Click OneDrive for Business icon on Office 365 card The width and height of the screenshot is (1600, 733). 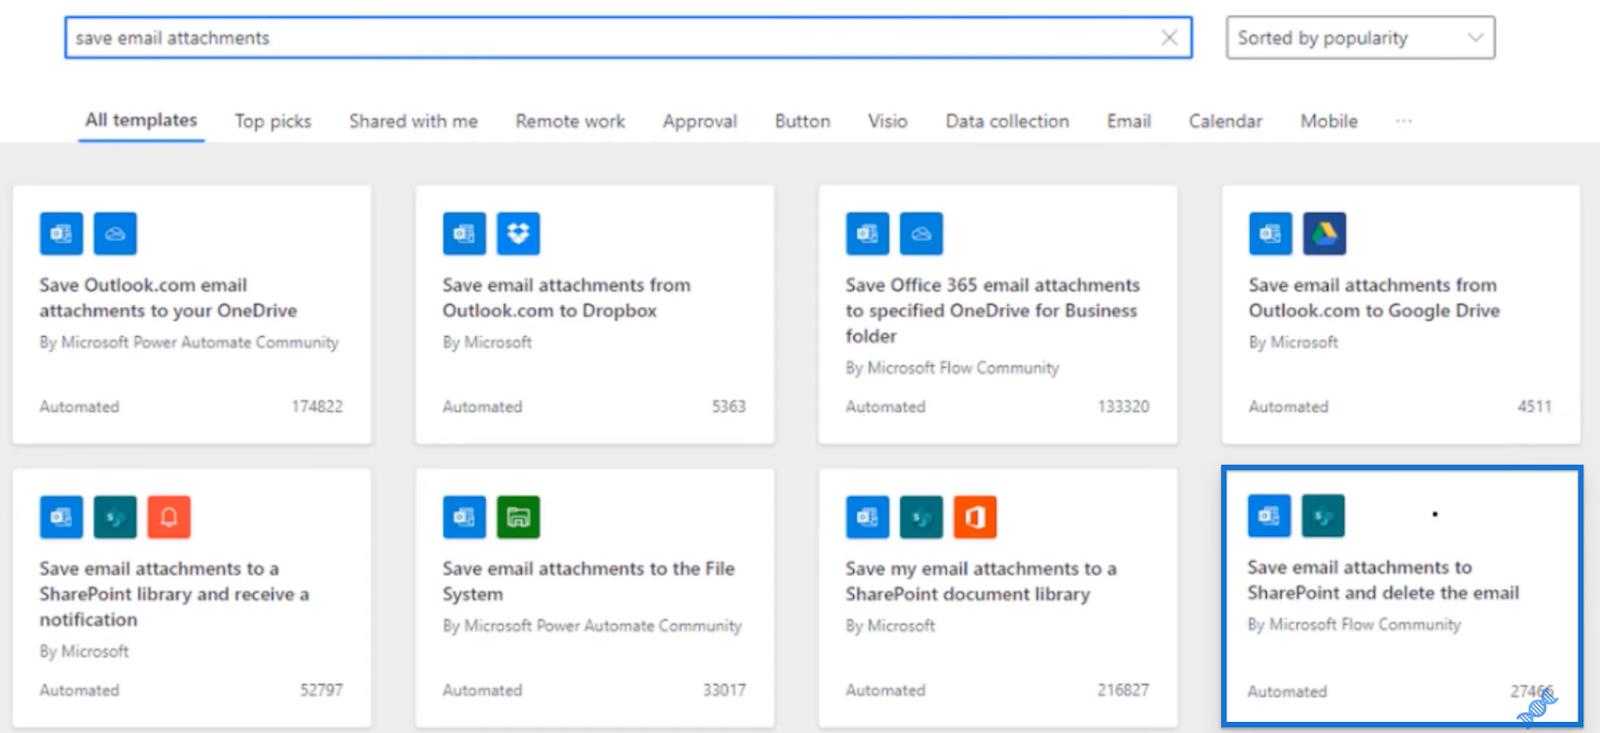pos(921,234)
